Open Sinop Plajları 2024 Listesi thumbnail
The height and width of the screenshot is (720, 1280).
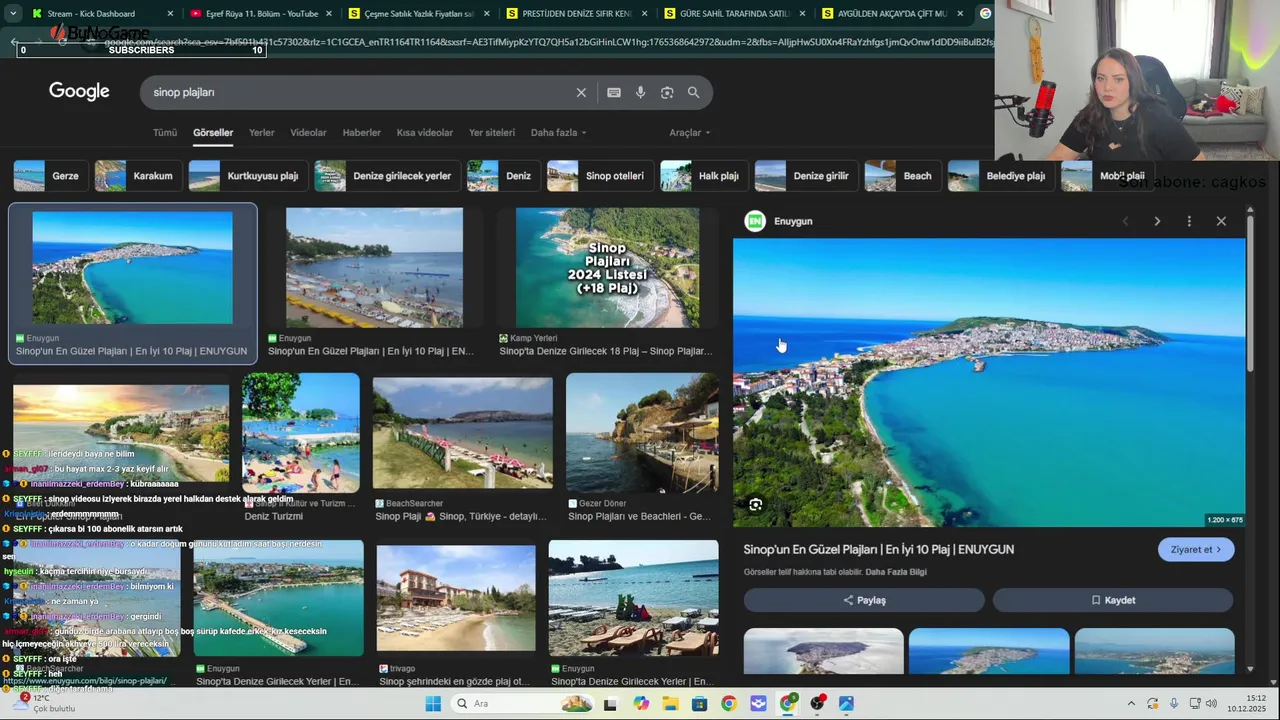click(x=607, y=268)
